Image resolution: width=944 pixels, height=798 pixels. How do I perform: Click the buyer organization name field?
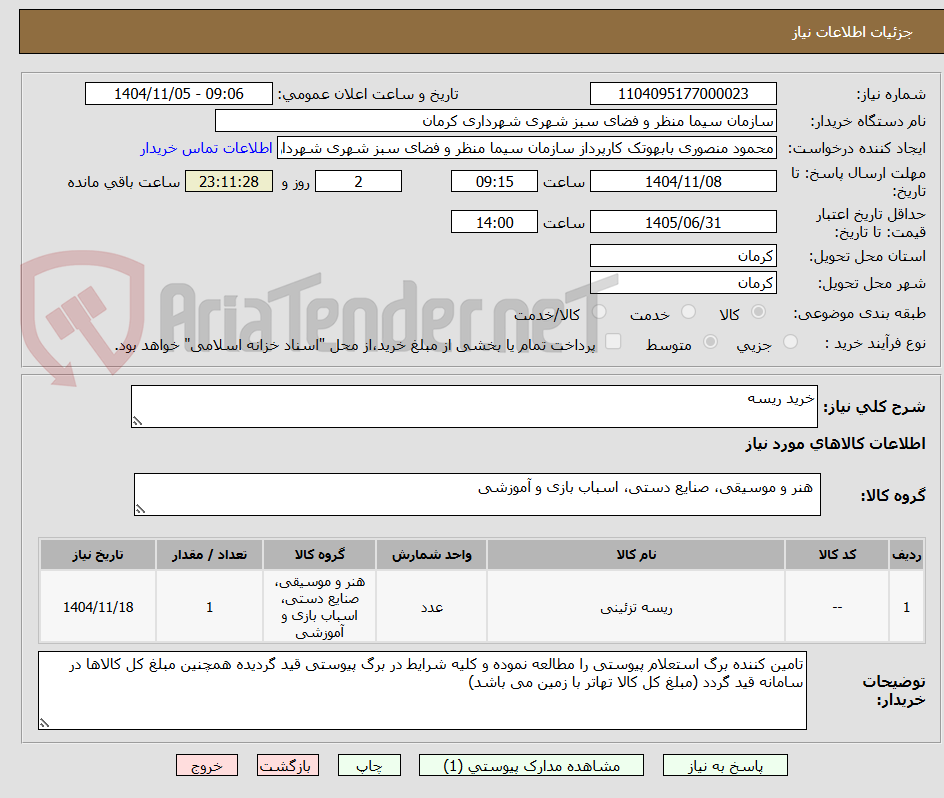click(495, 121)
